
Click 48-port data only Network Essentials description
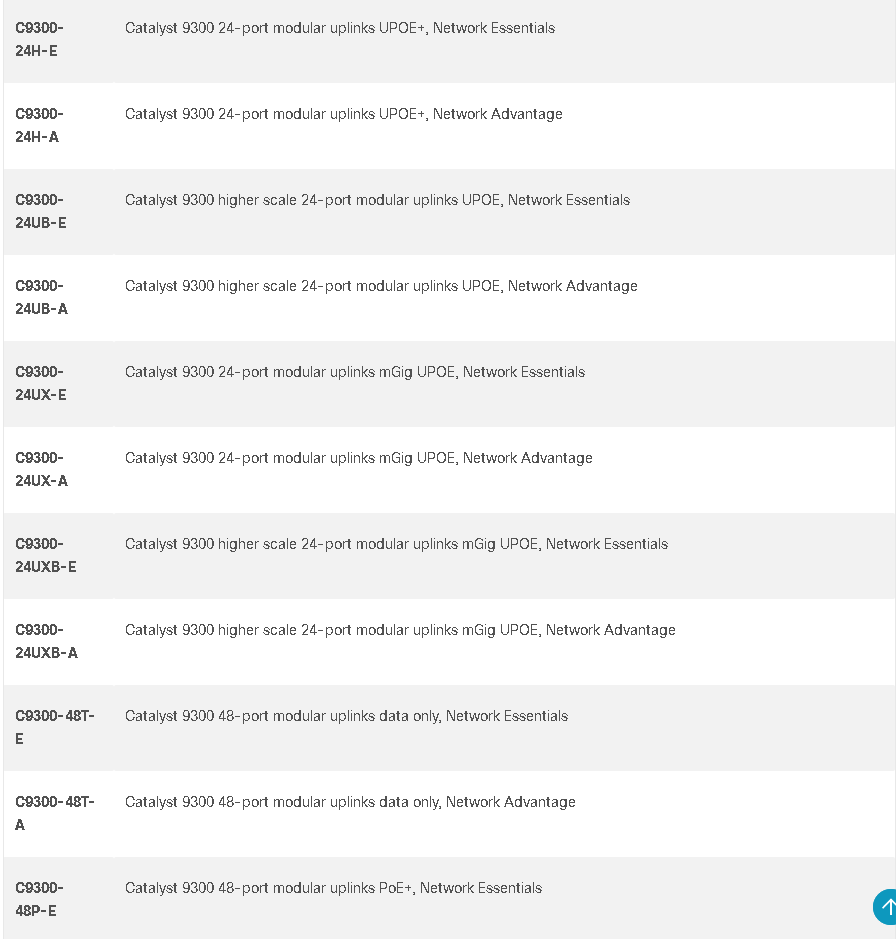[x=346, y=716]
